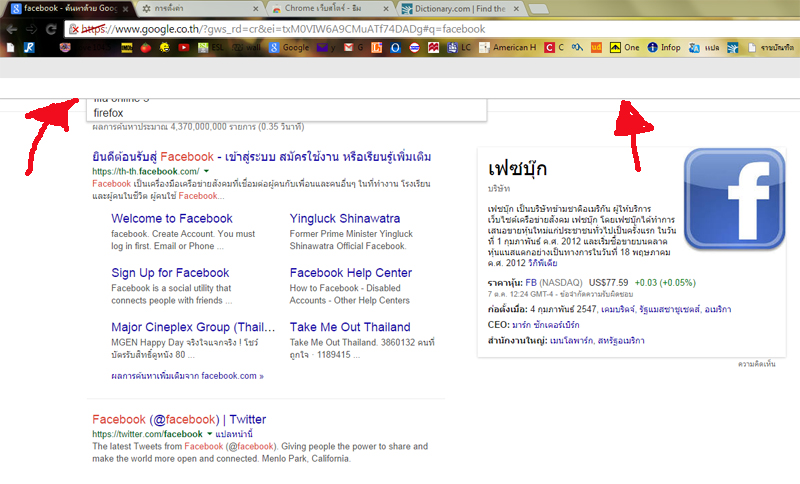Open the 'Welcome to Facebook' sitelink
800x484 pixels.
(x=172, y=218)
